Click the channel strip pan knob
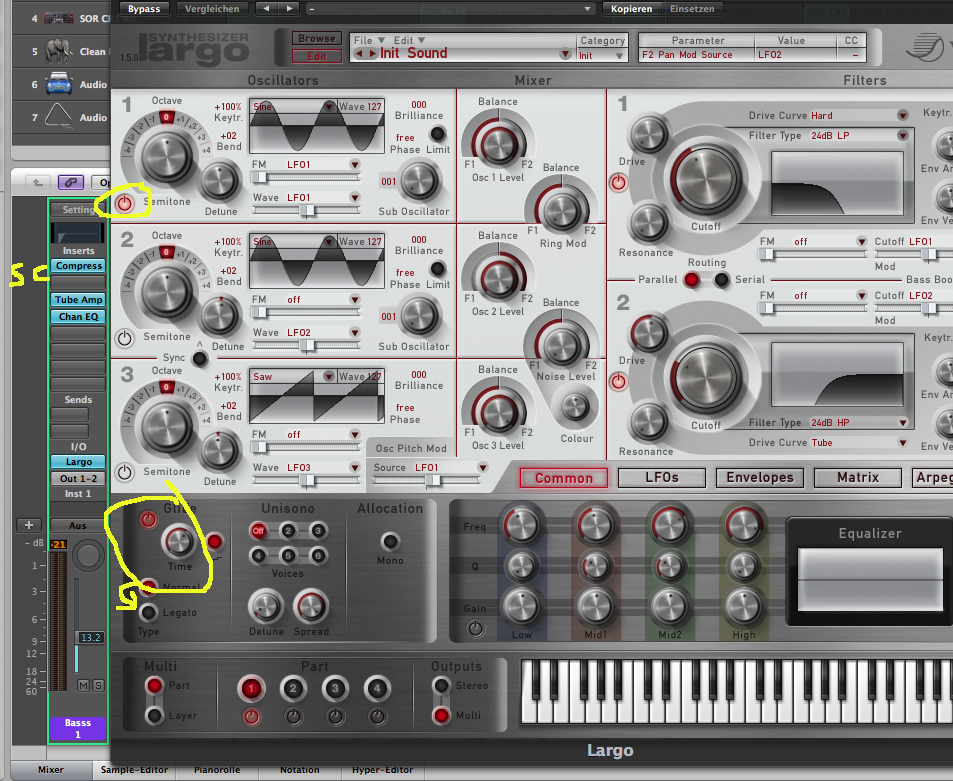The width and height of the screenshot is (953, 781). [x=88, y=555]
